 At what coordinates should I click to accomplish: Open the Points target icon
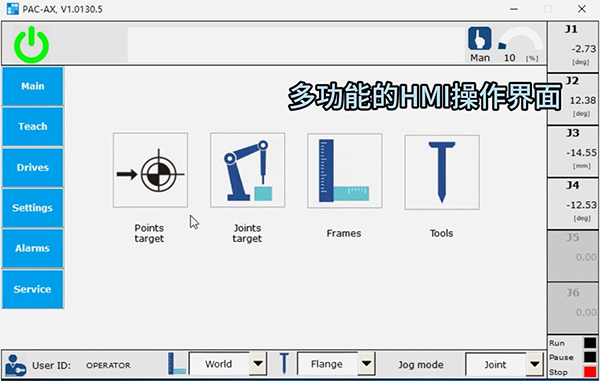click(150, 170)
